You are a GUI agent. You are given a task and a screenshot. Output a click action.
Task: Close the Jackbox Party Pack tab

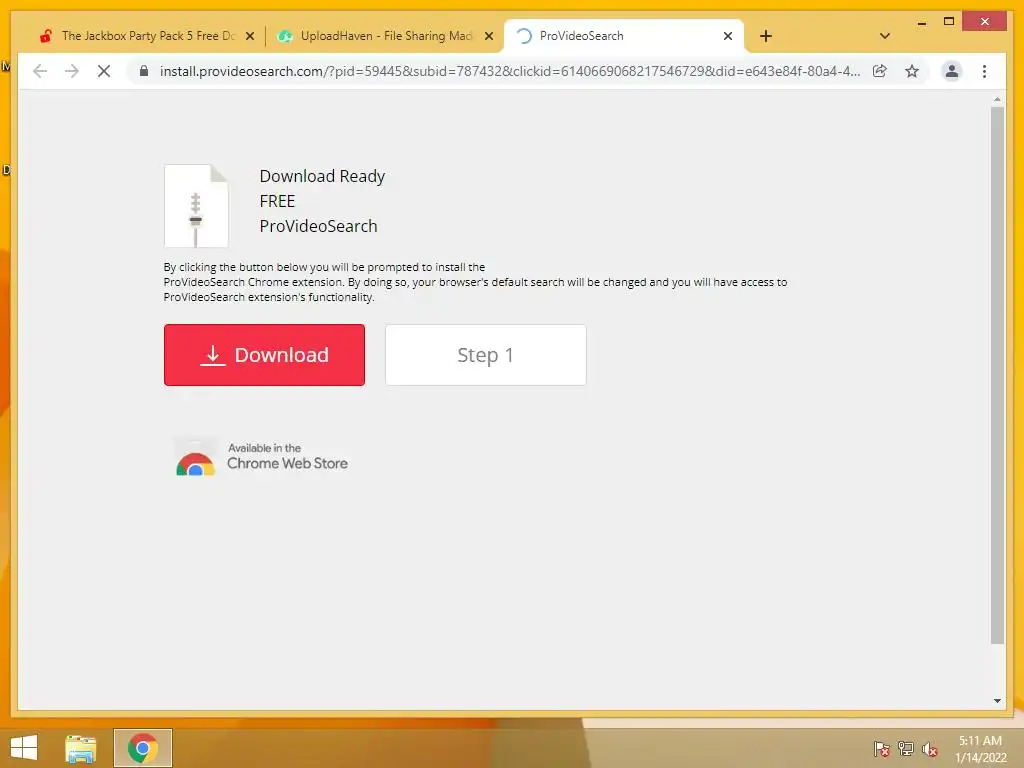click(x=249, y=37)
